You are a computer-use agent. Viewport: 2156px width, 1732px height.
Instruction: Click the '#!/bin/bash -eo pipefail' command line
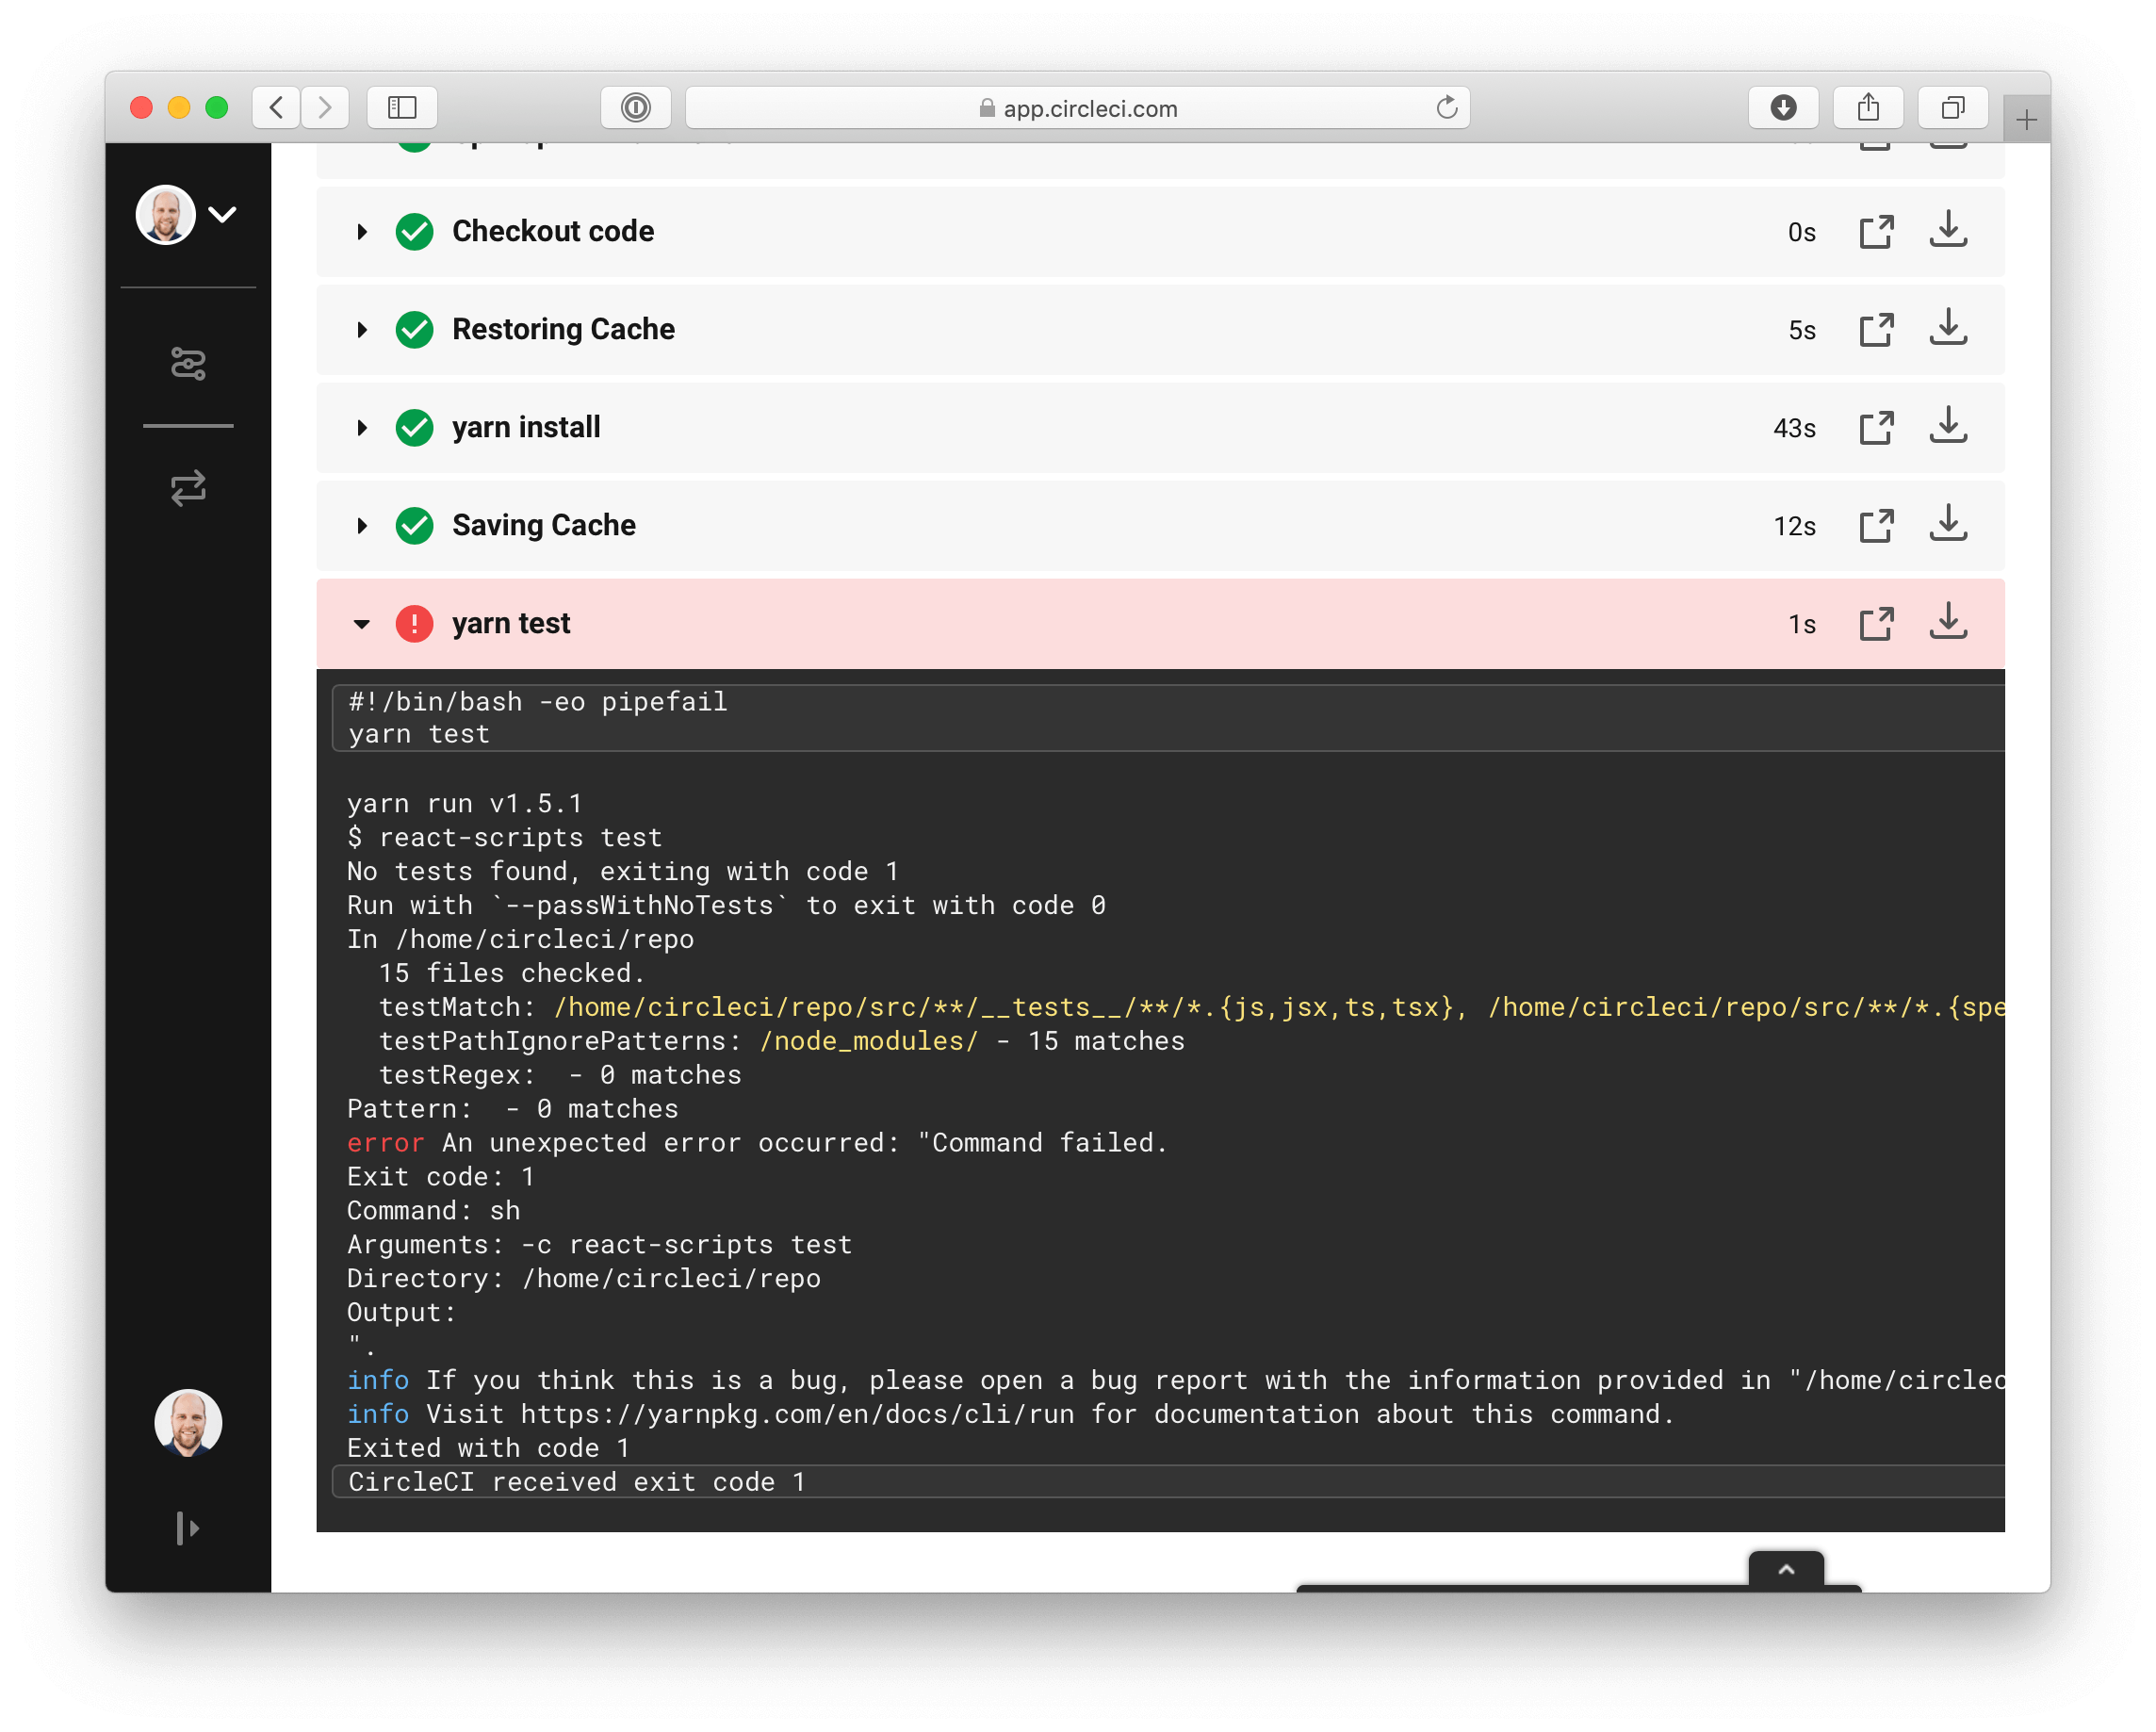537,701
